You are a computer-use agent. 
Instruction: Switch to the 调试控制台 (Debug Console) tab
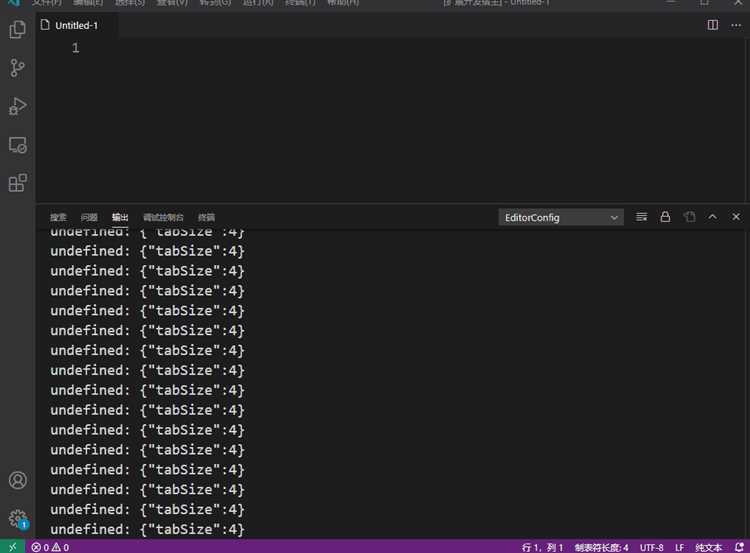163,217
